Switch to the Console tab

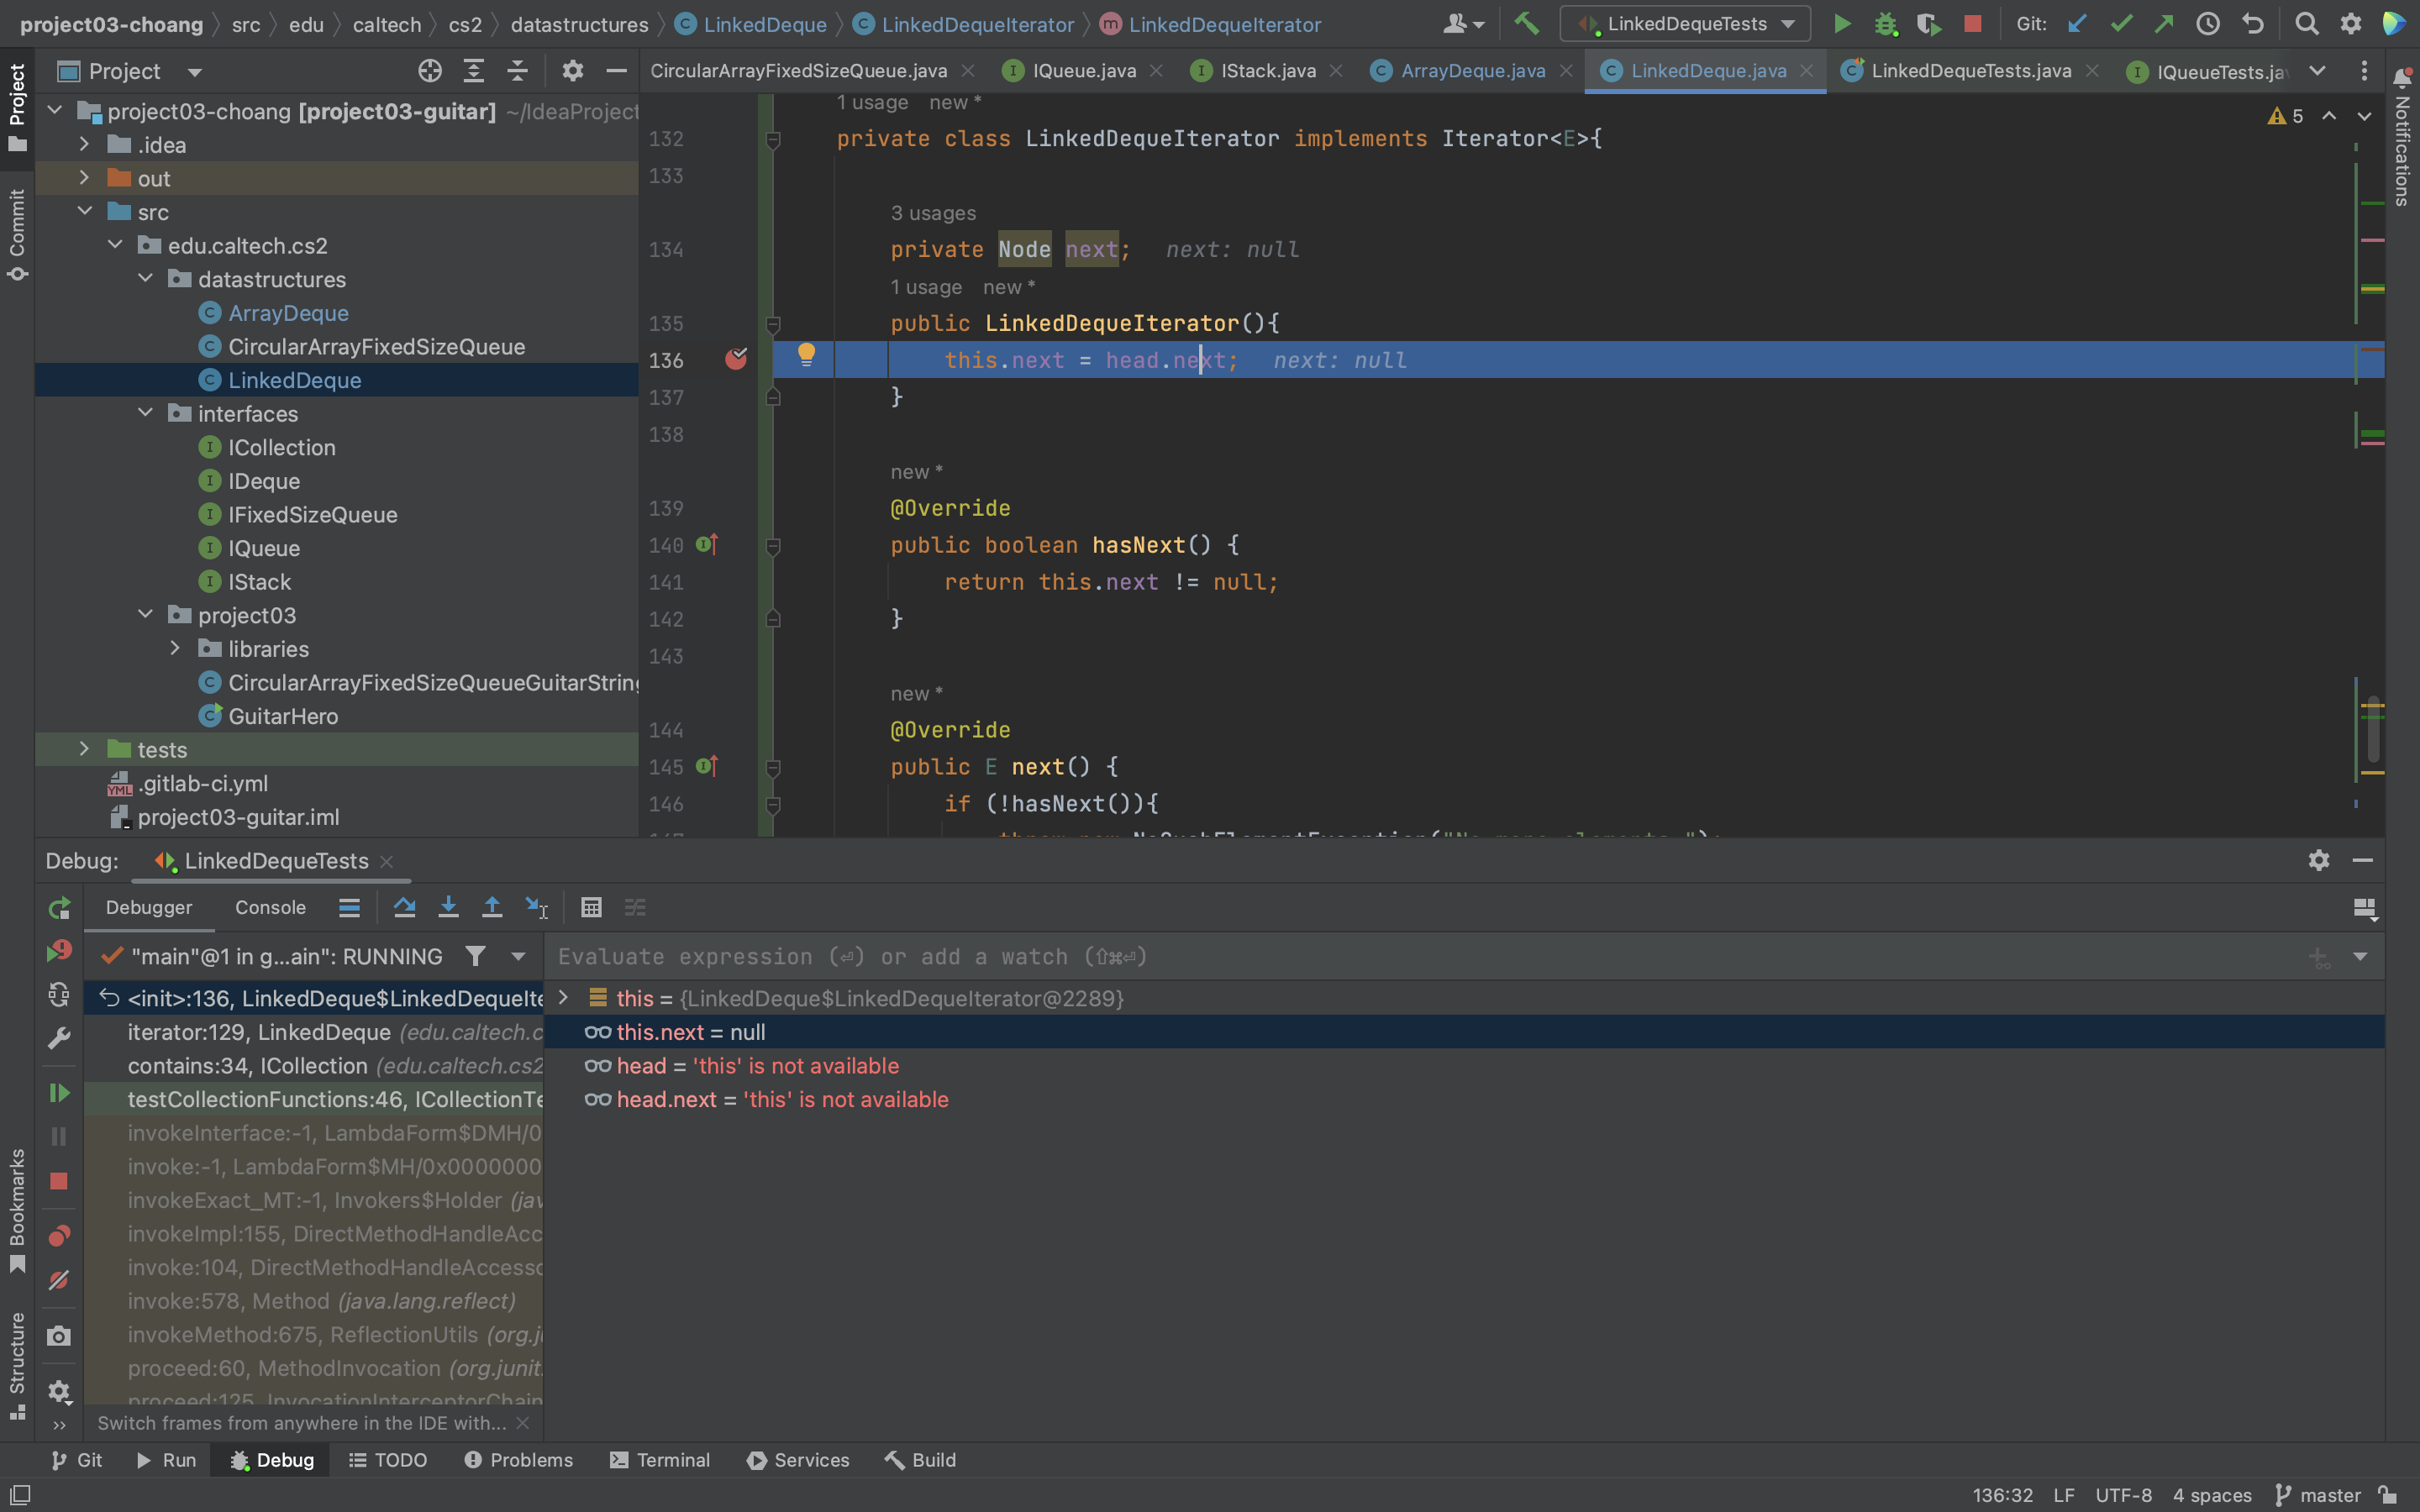click(x=270, y=907)
